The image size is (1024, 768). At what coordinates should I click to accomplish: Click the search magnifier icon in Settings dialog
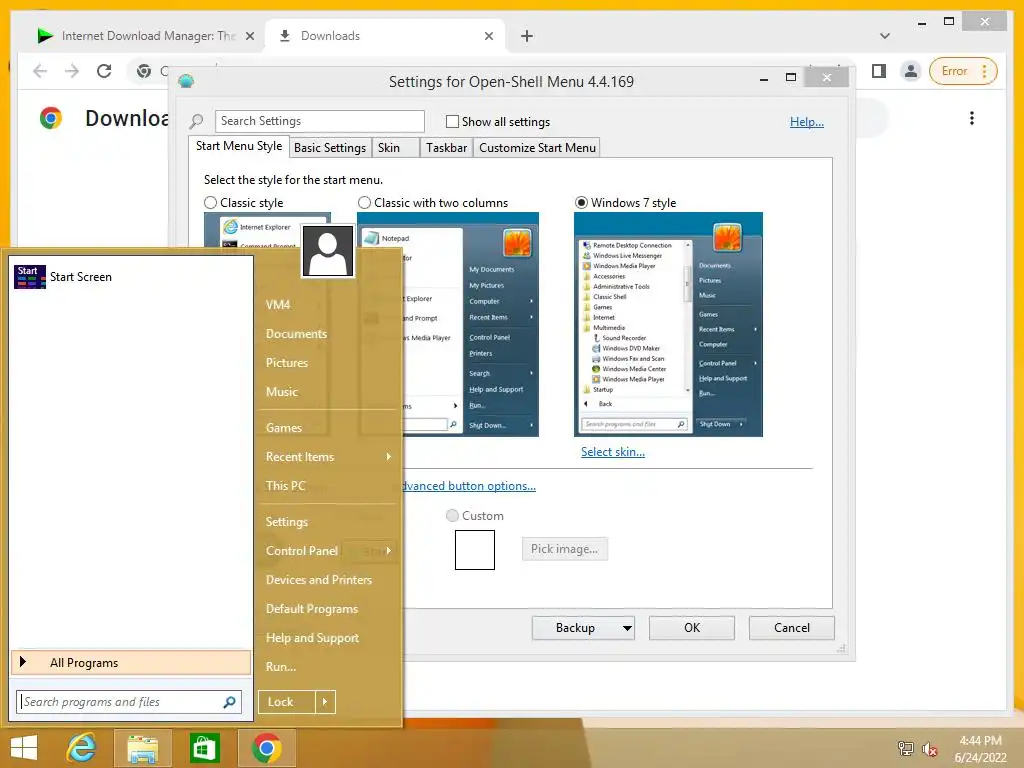click(x=196, y=121)
